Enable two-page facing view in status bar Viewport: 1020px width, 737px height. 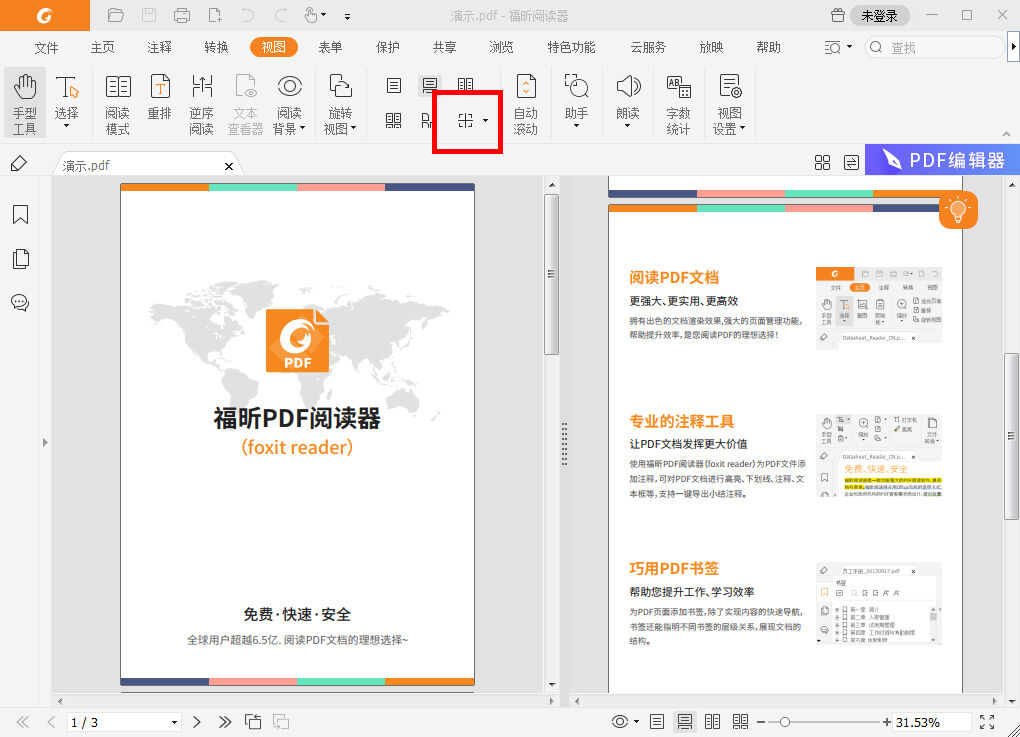(x=712, y=720)
